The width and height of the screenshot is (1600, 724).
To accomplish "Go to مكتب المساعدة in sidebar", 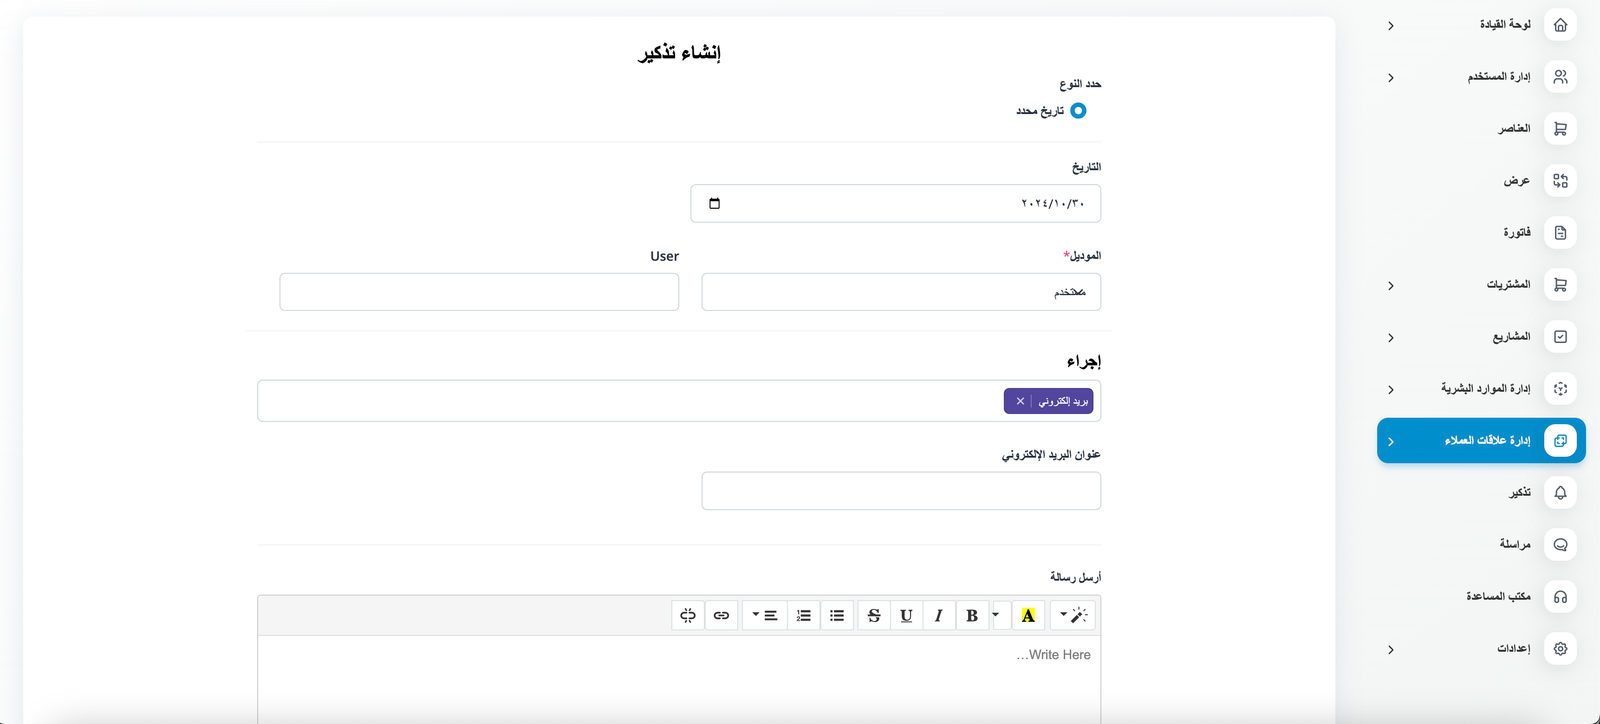I will pos(1499,597).
